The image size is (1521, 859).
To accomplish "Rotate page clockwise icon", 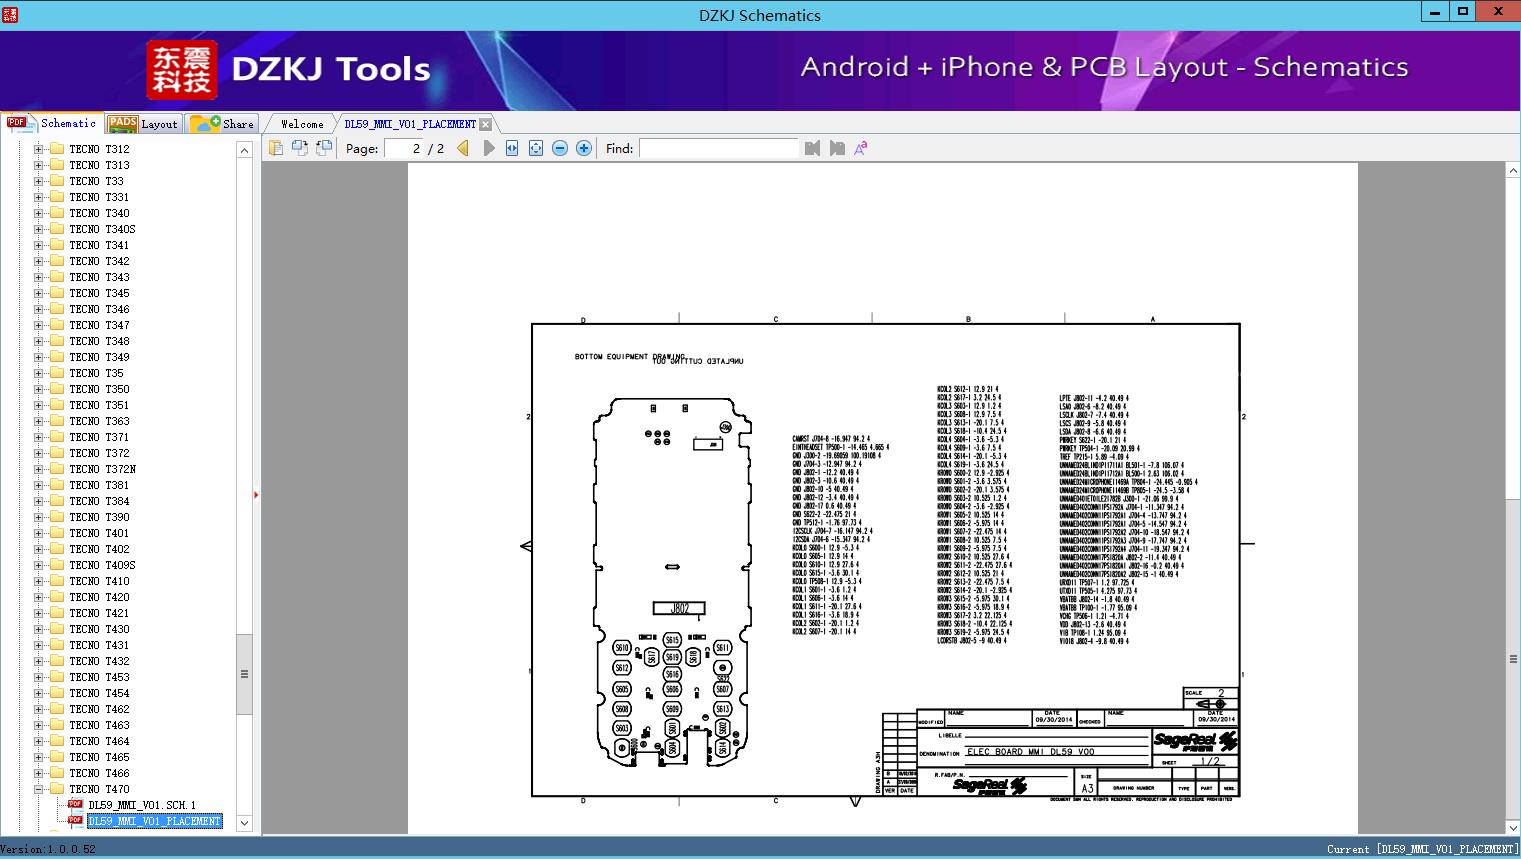I will [299, 148].
